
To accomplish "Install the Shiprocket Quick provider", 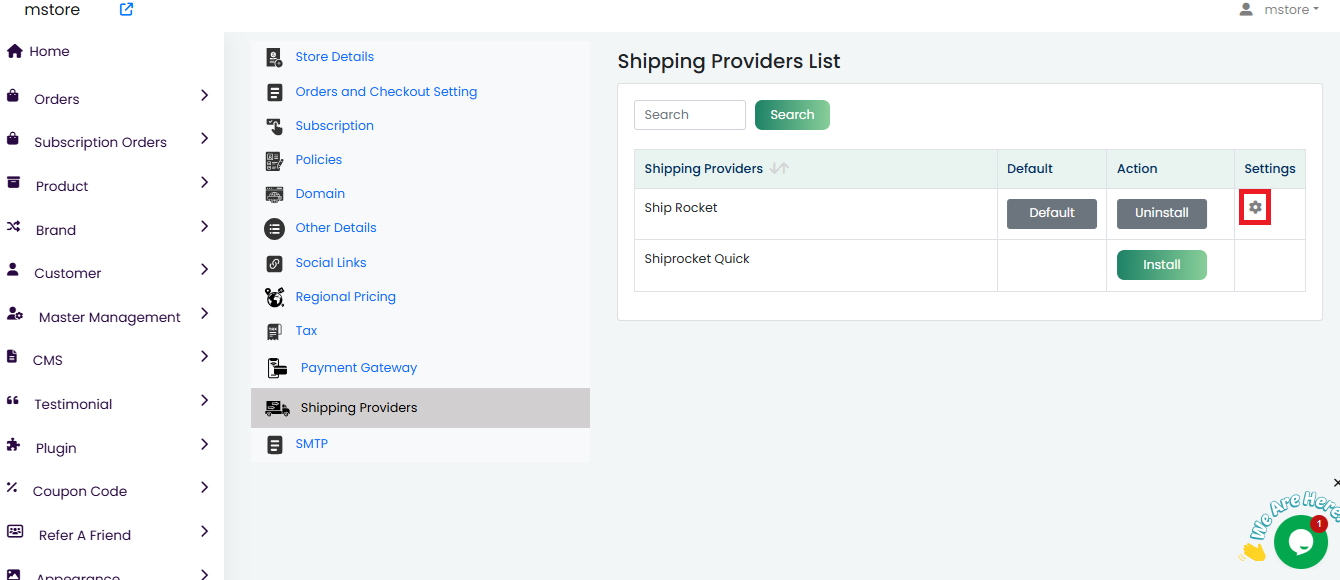I will click(1161, 265).
